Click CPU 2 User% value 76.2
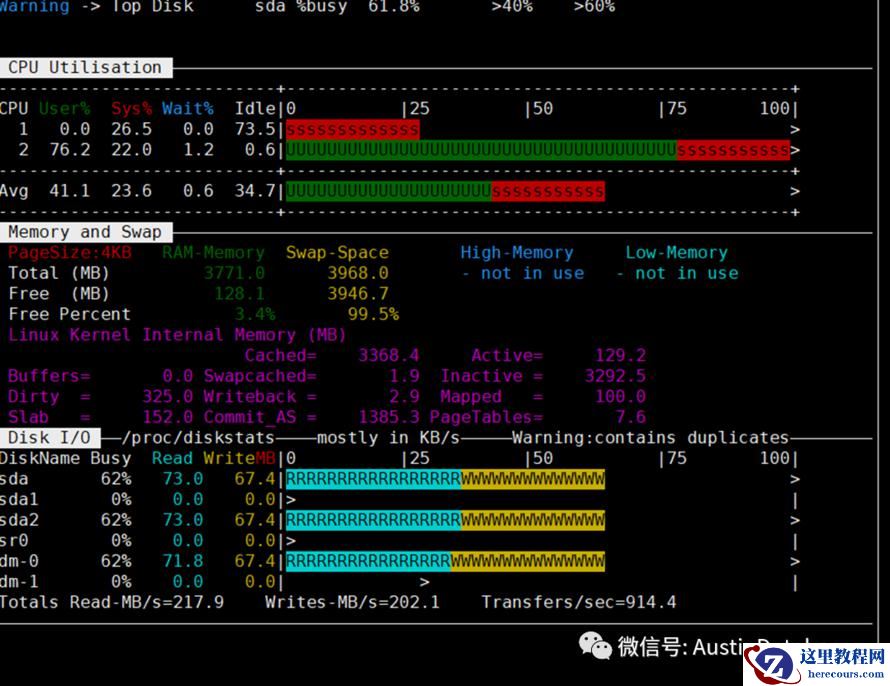Image resolution: width=890 pixels, height=686 pixels. tap(69, 150)
